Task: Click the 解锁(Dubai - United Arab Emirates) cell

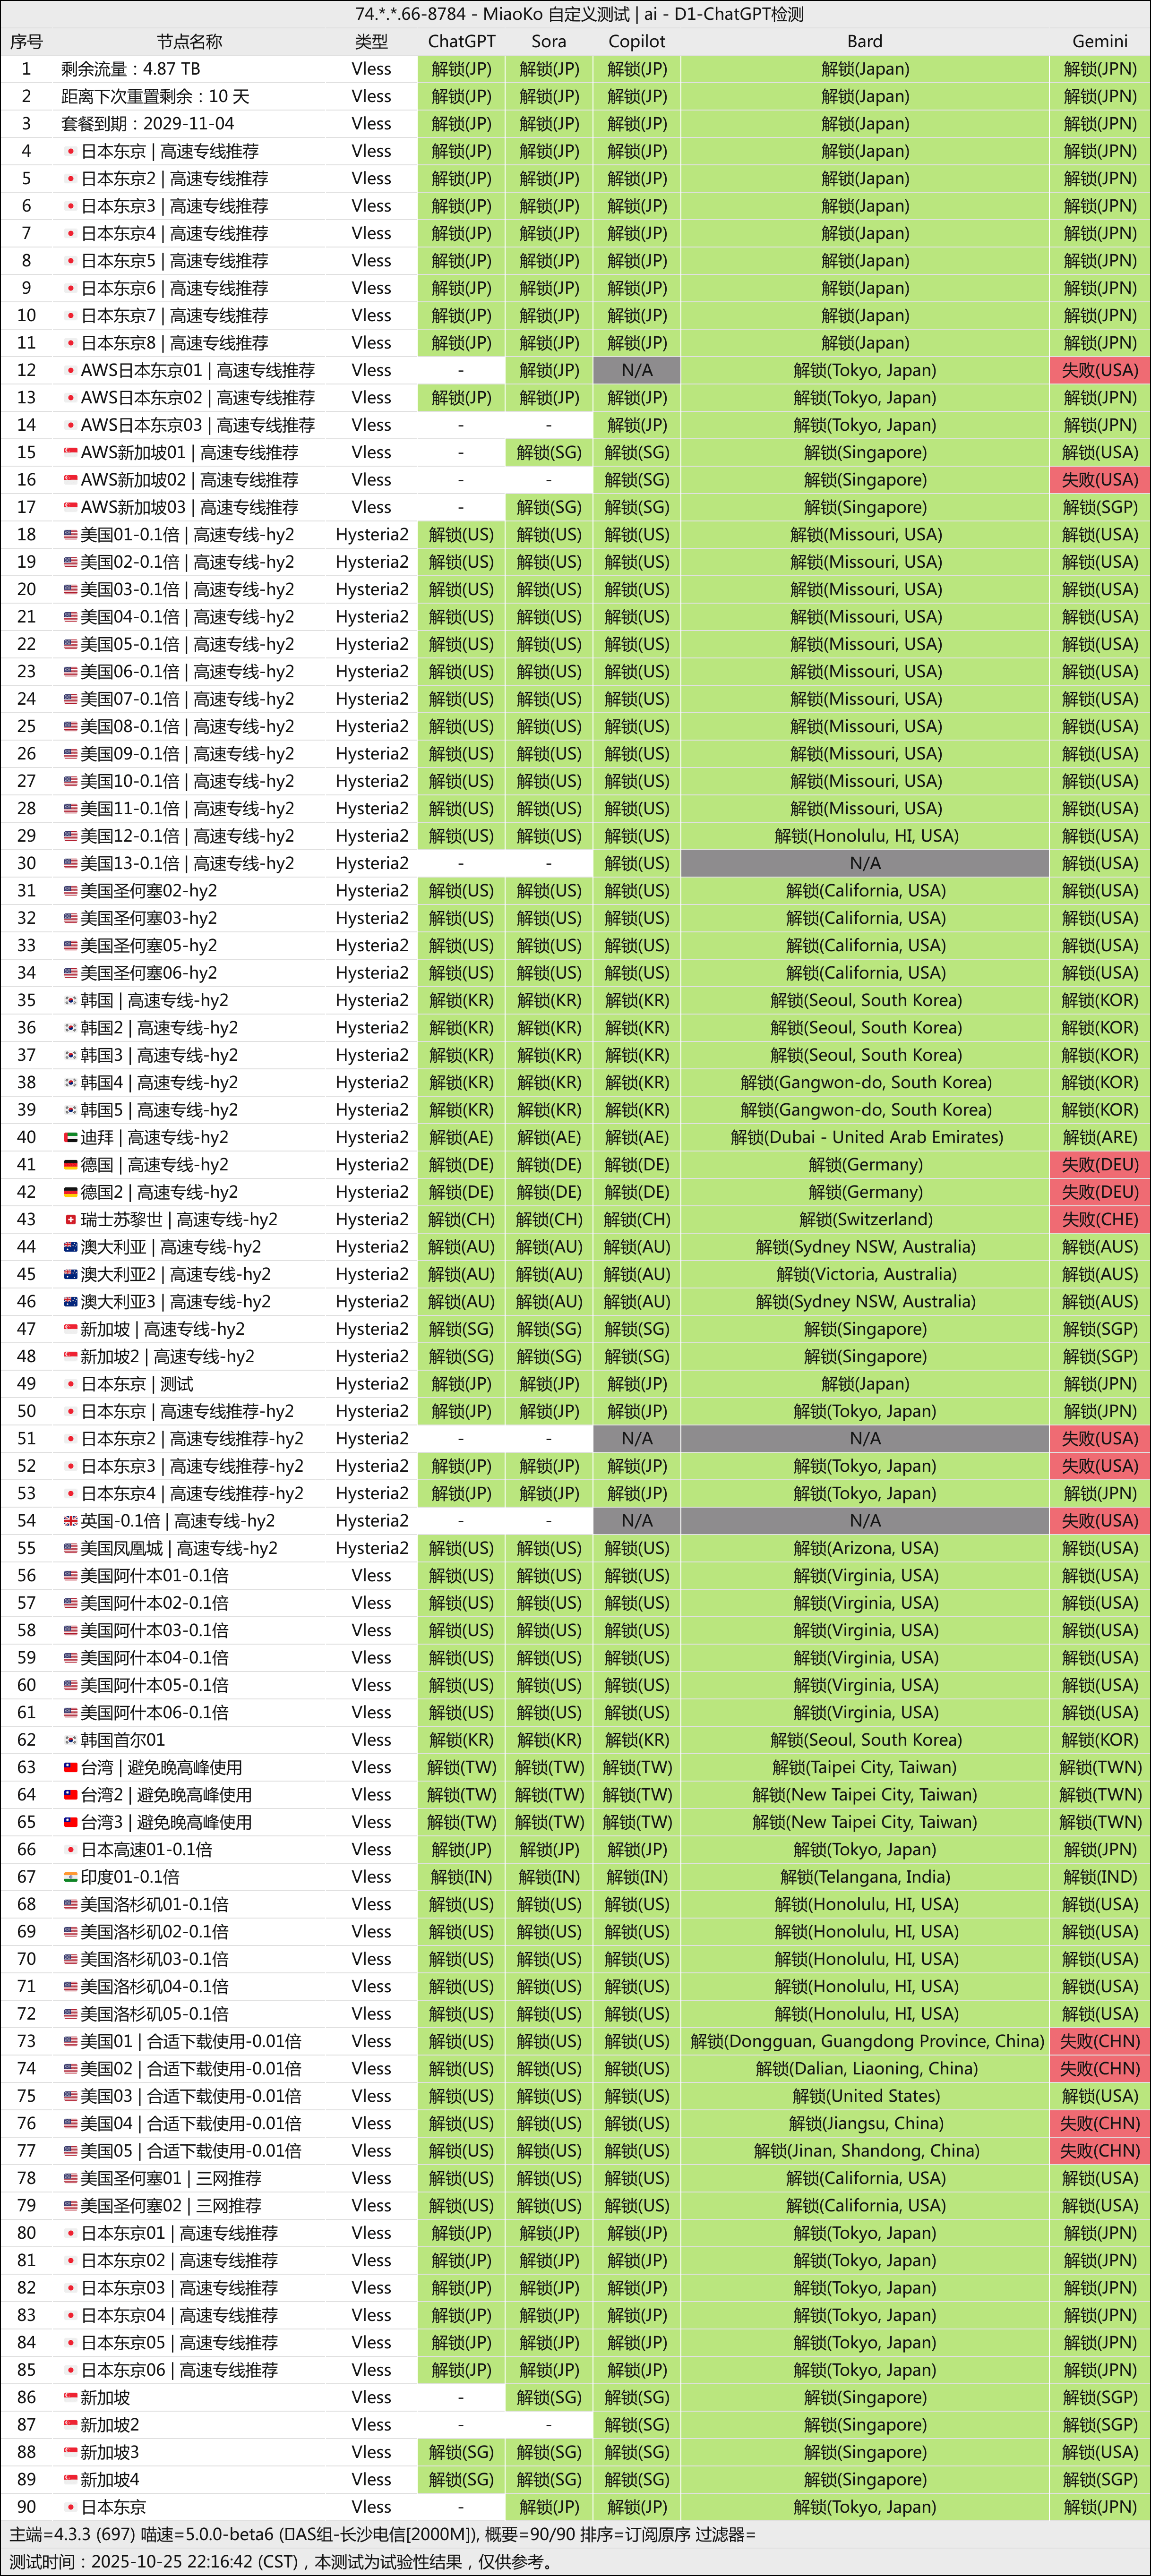Action: (865, 1137)
